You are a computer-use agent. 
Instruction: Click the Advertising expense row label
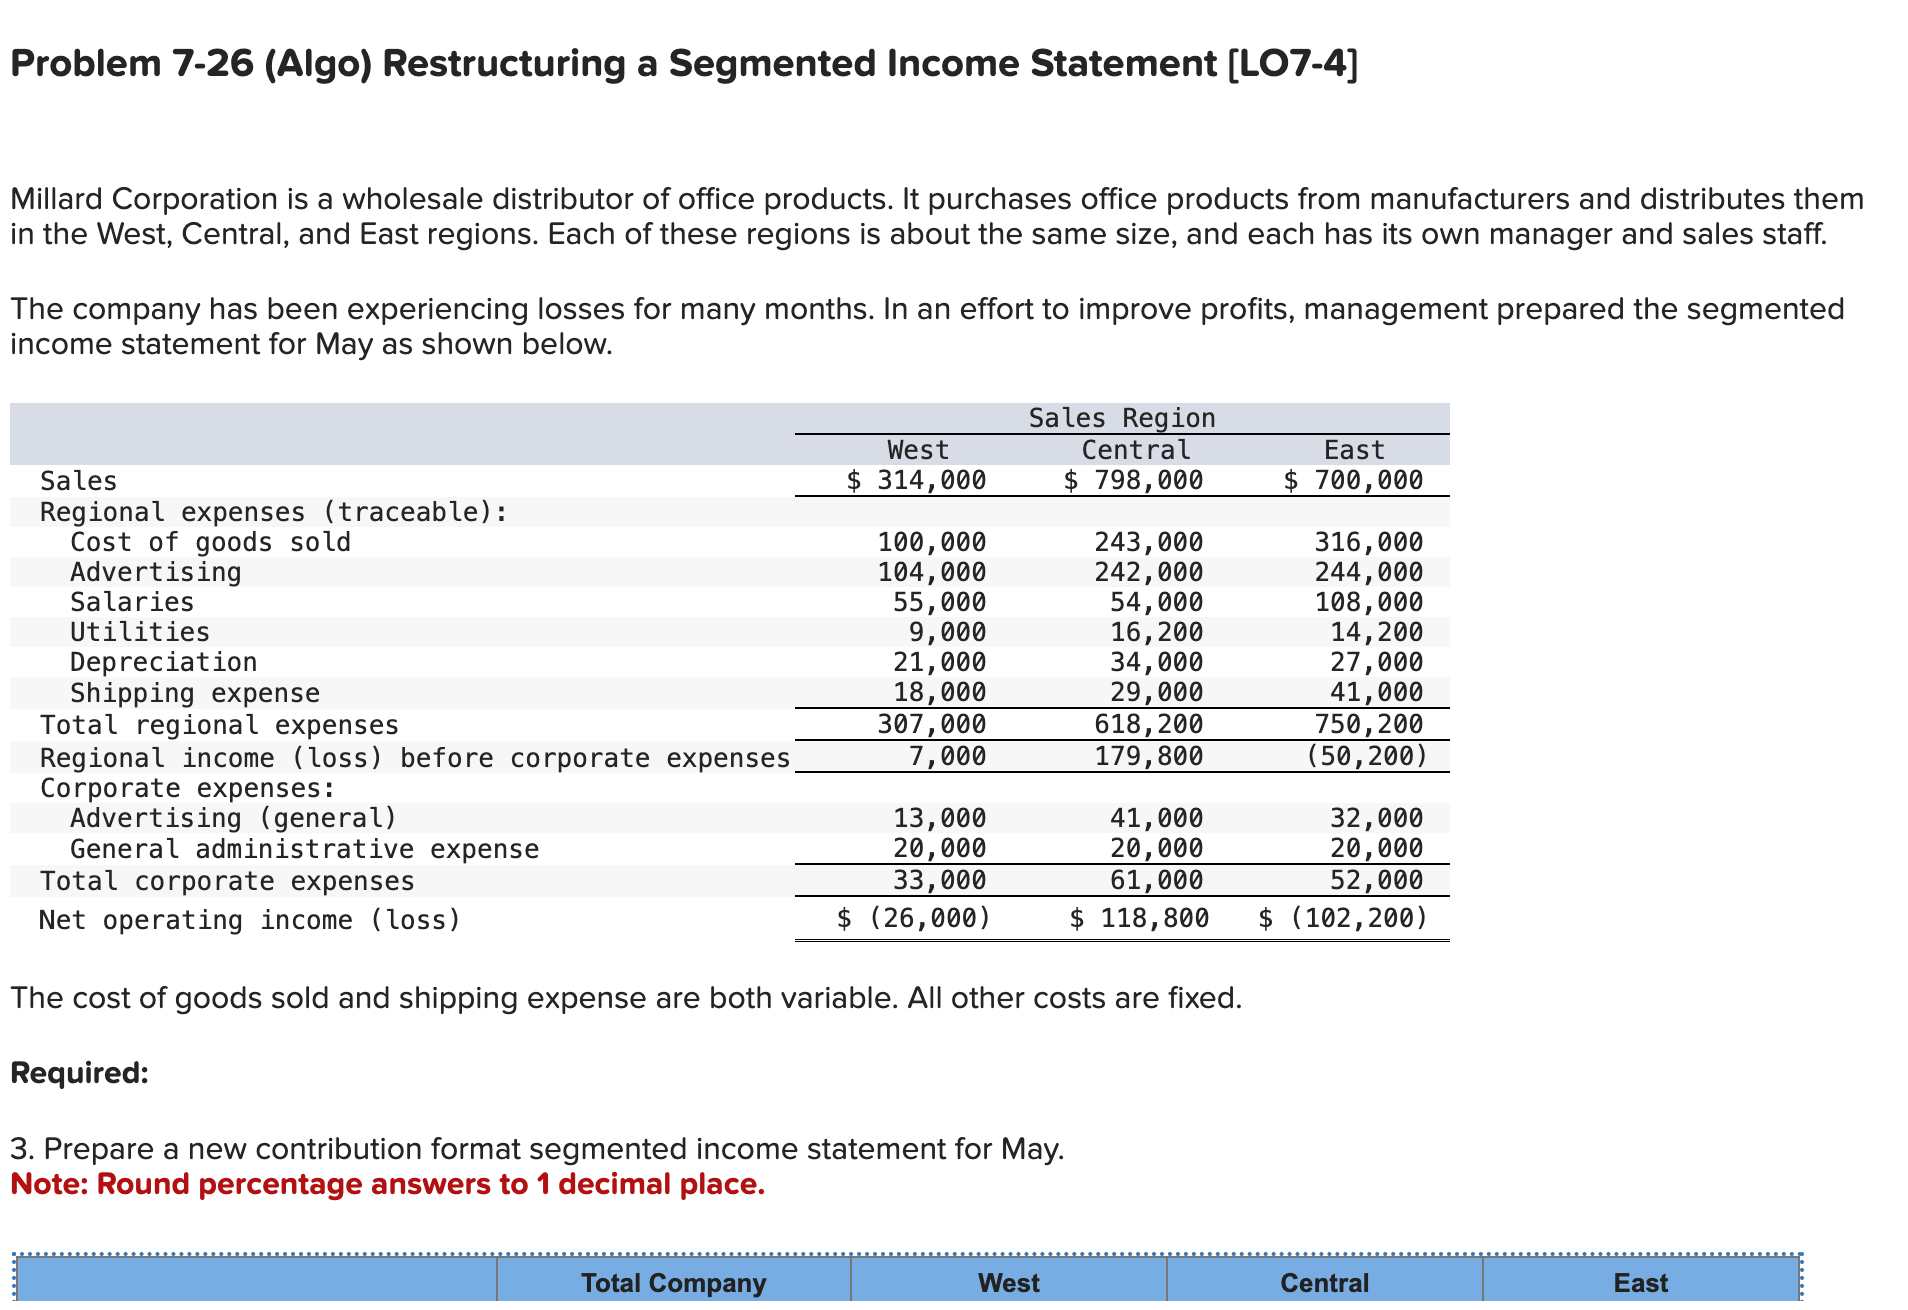click(x=155, y=572)
